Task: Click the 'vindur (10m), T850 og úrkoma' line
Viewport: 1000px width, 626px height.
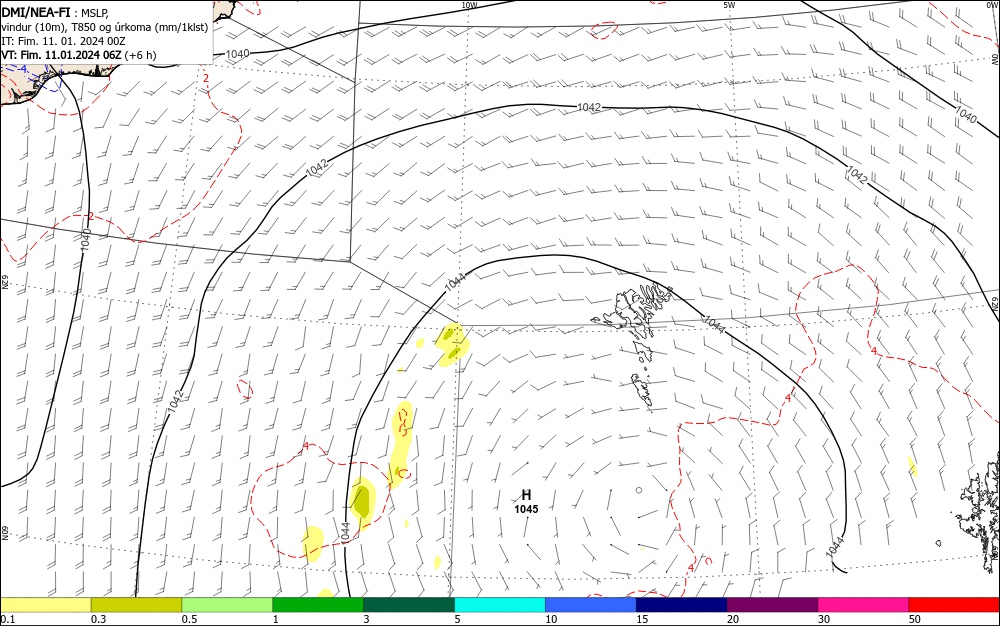Action: point(105,27)
